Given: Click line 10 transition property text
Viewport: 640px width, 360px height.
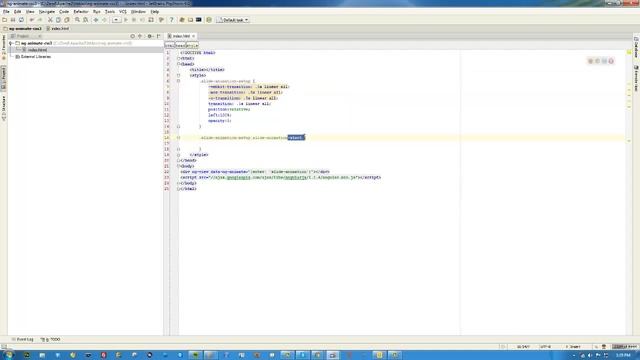Looking at the screenshot, I should coord(240,104).
